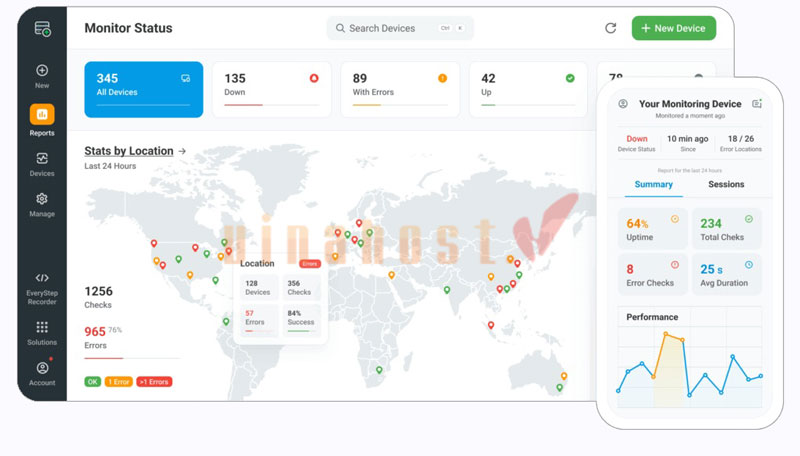The width and height of the screenshot is (800, 456).
Task: Click the refresh icon
Action: [611, 28]
